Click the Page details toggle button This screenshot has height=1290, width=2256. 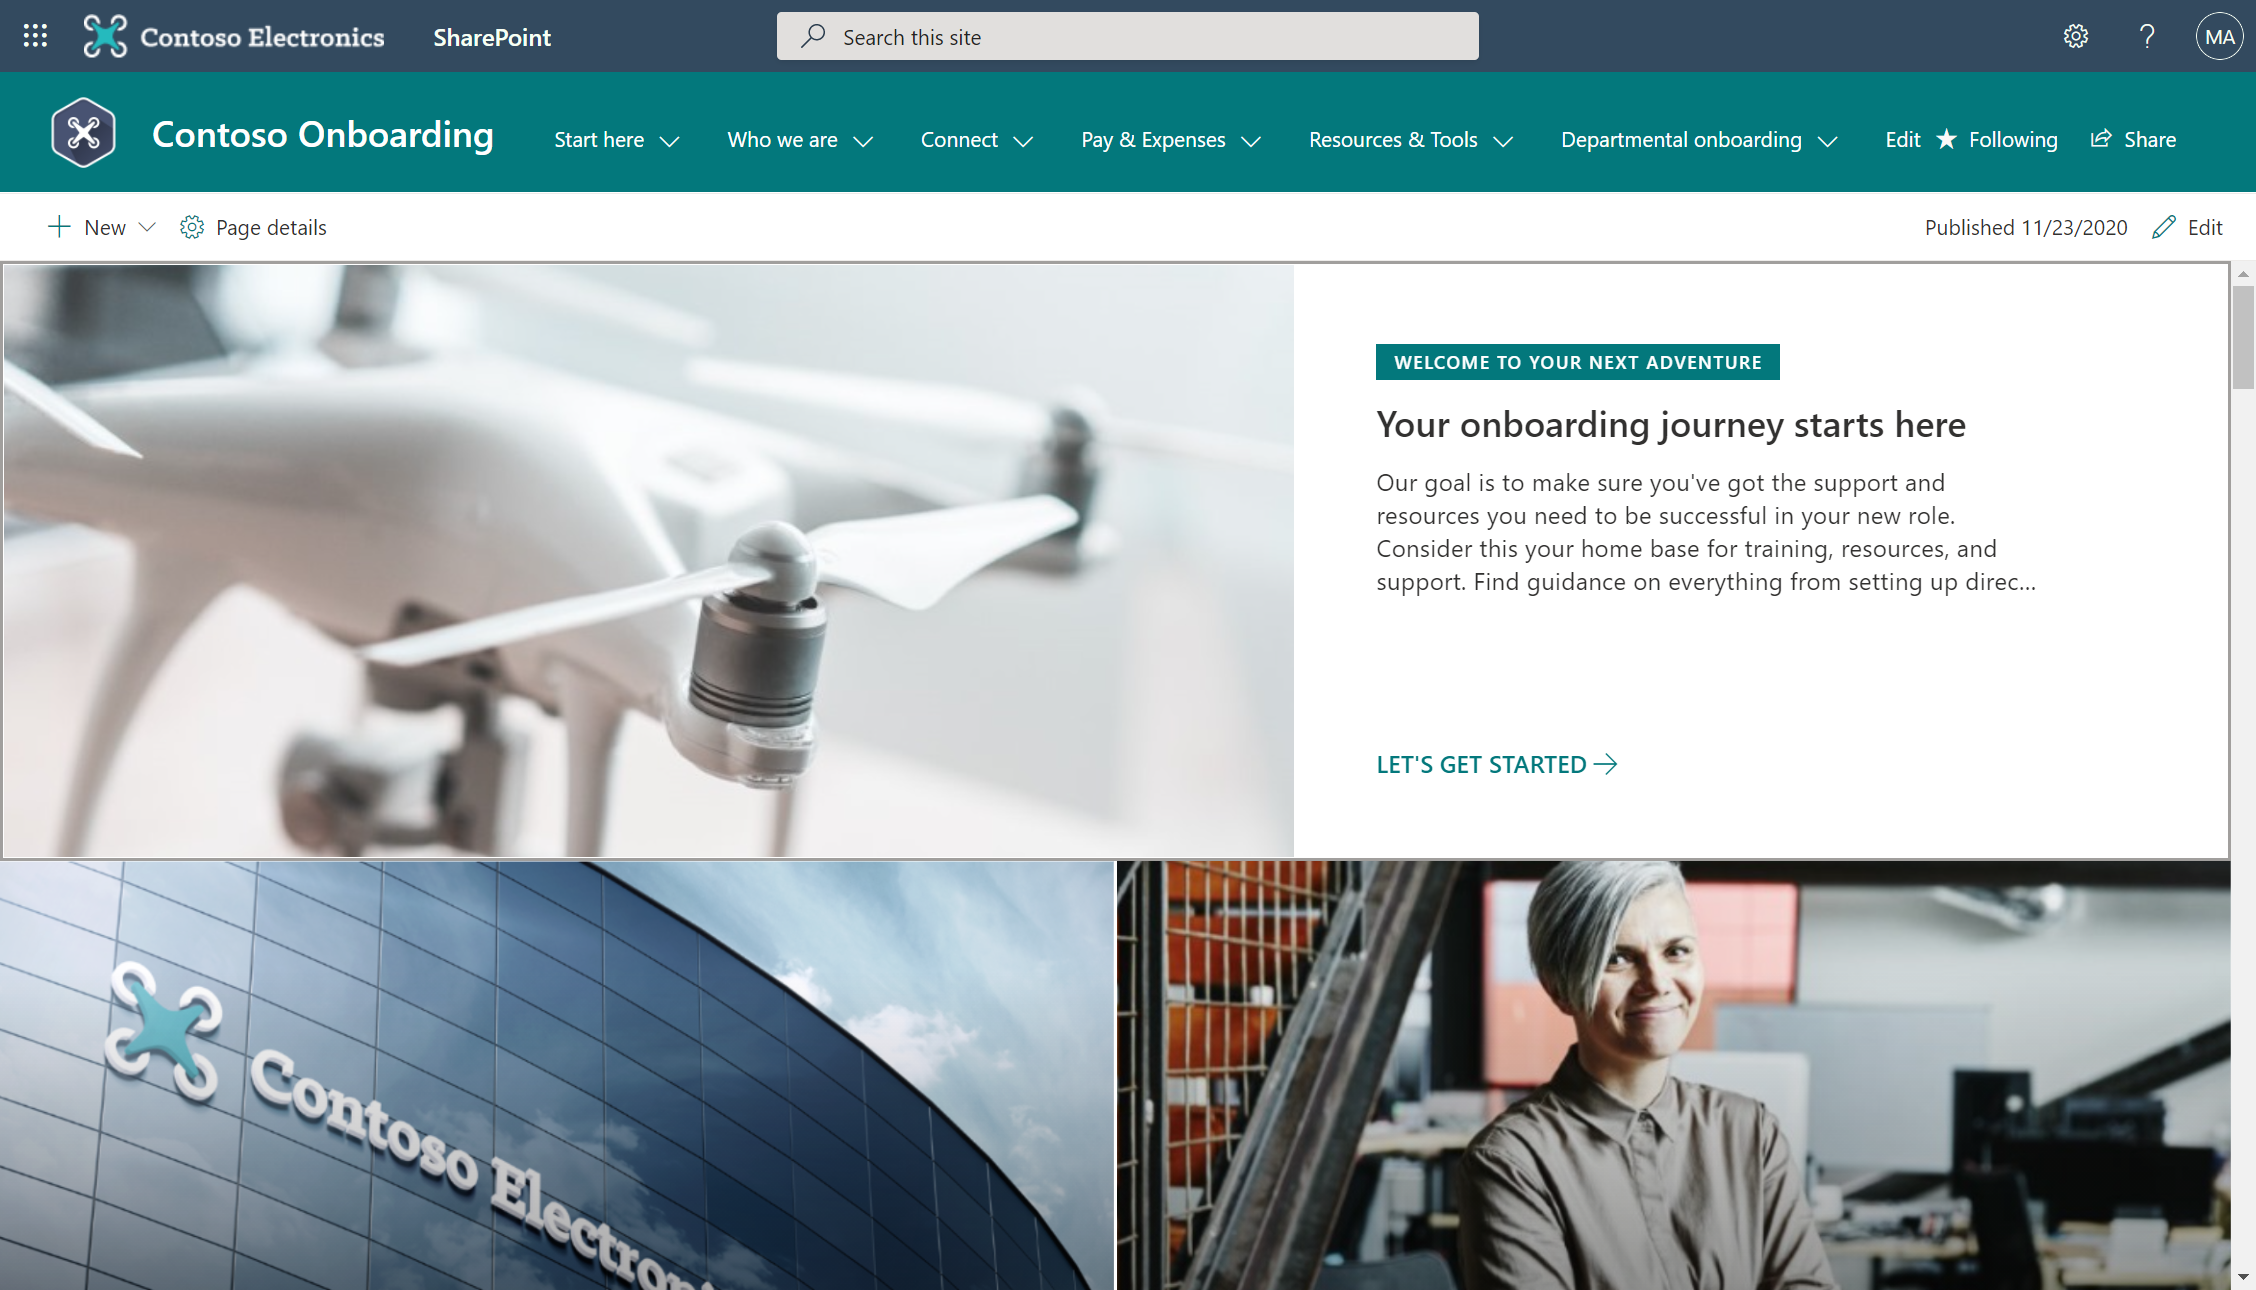(253, 226)
